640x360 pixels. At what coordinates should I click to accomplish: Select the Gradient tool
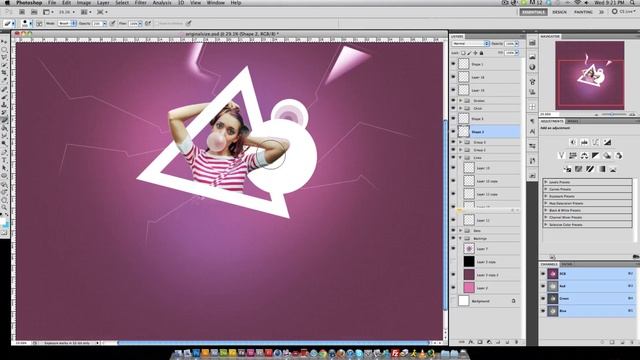(4, 128)
